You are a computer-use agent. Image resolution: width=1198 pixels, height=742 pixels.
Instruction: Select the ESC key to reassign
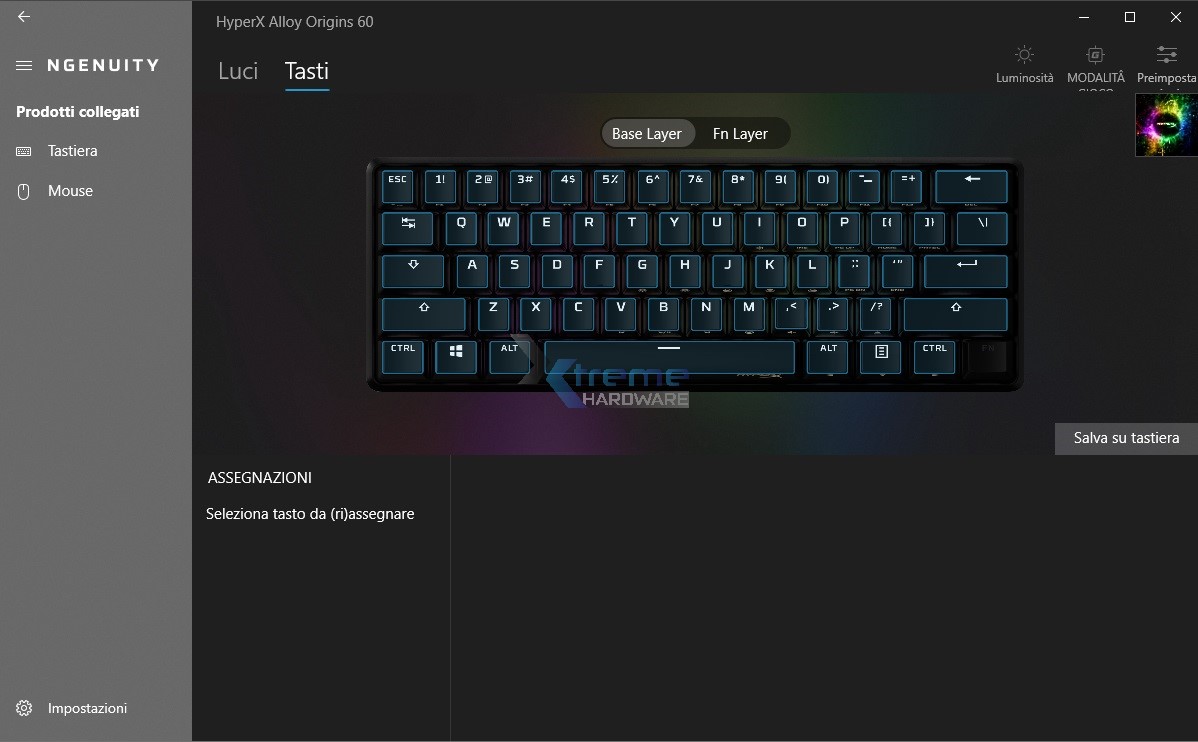point(397,186)
